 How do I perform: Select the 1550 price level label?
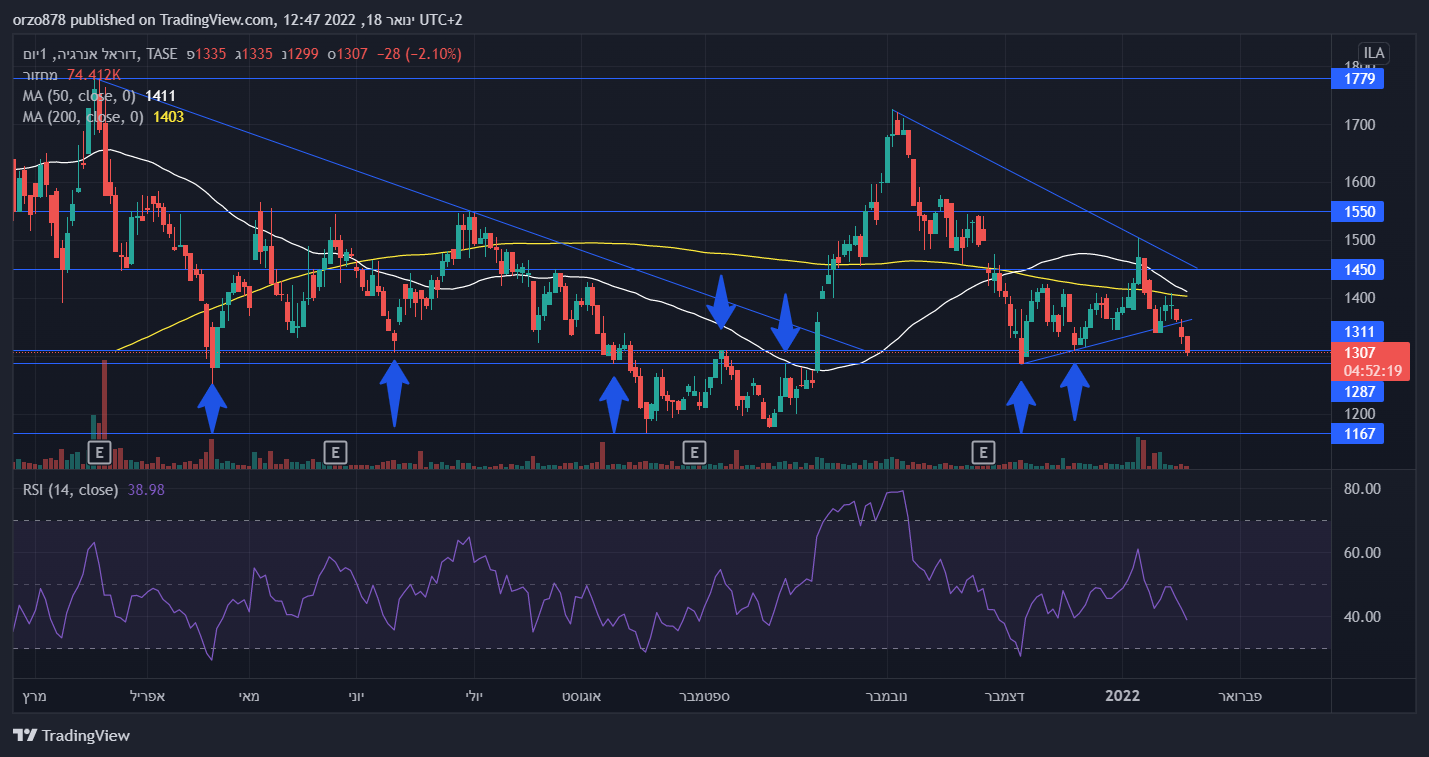coord(1358,212)
